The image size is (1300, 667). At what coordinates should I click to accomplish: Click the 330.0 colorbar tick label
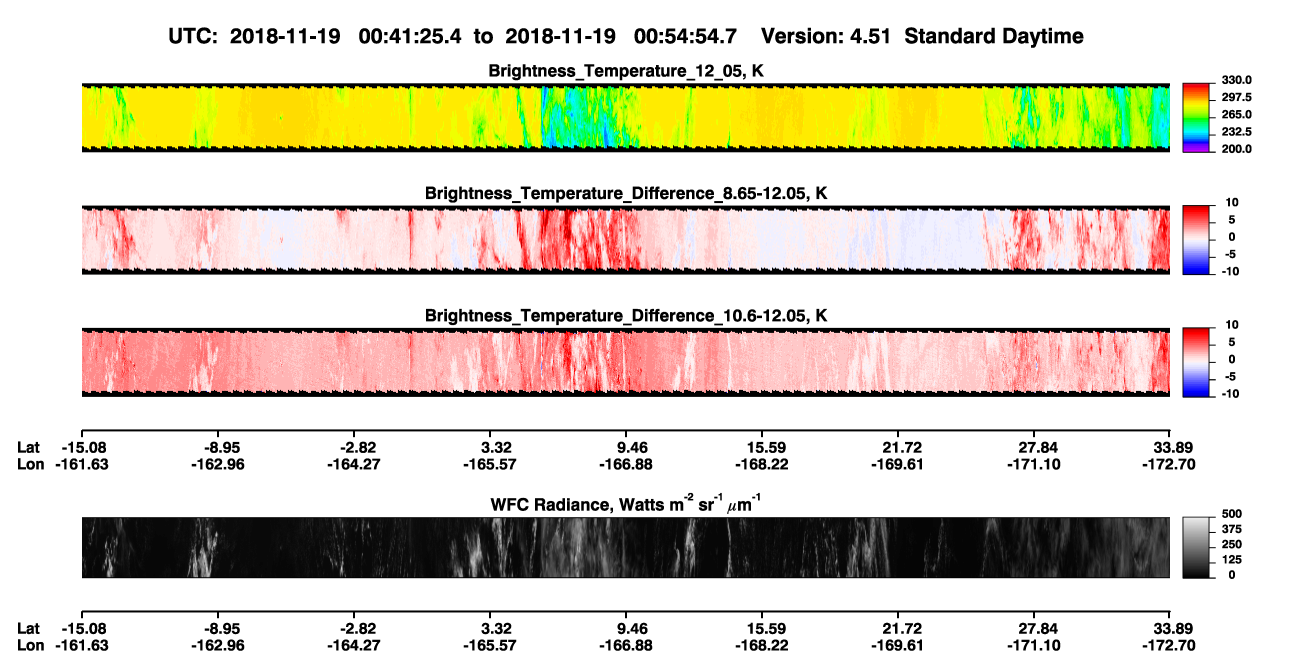1236,80
